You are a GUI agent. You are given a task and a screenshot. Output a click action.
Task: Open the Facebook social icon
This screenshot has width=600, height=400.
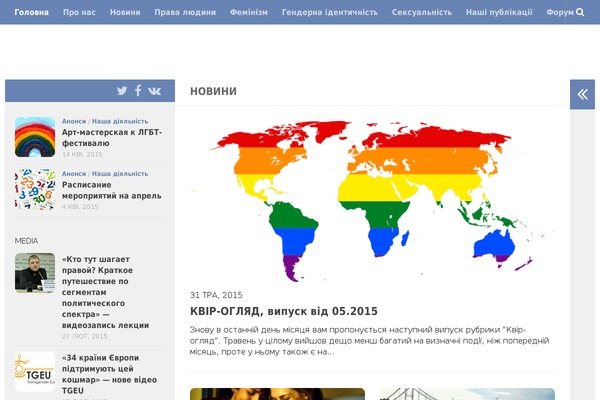138,90
